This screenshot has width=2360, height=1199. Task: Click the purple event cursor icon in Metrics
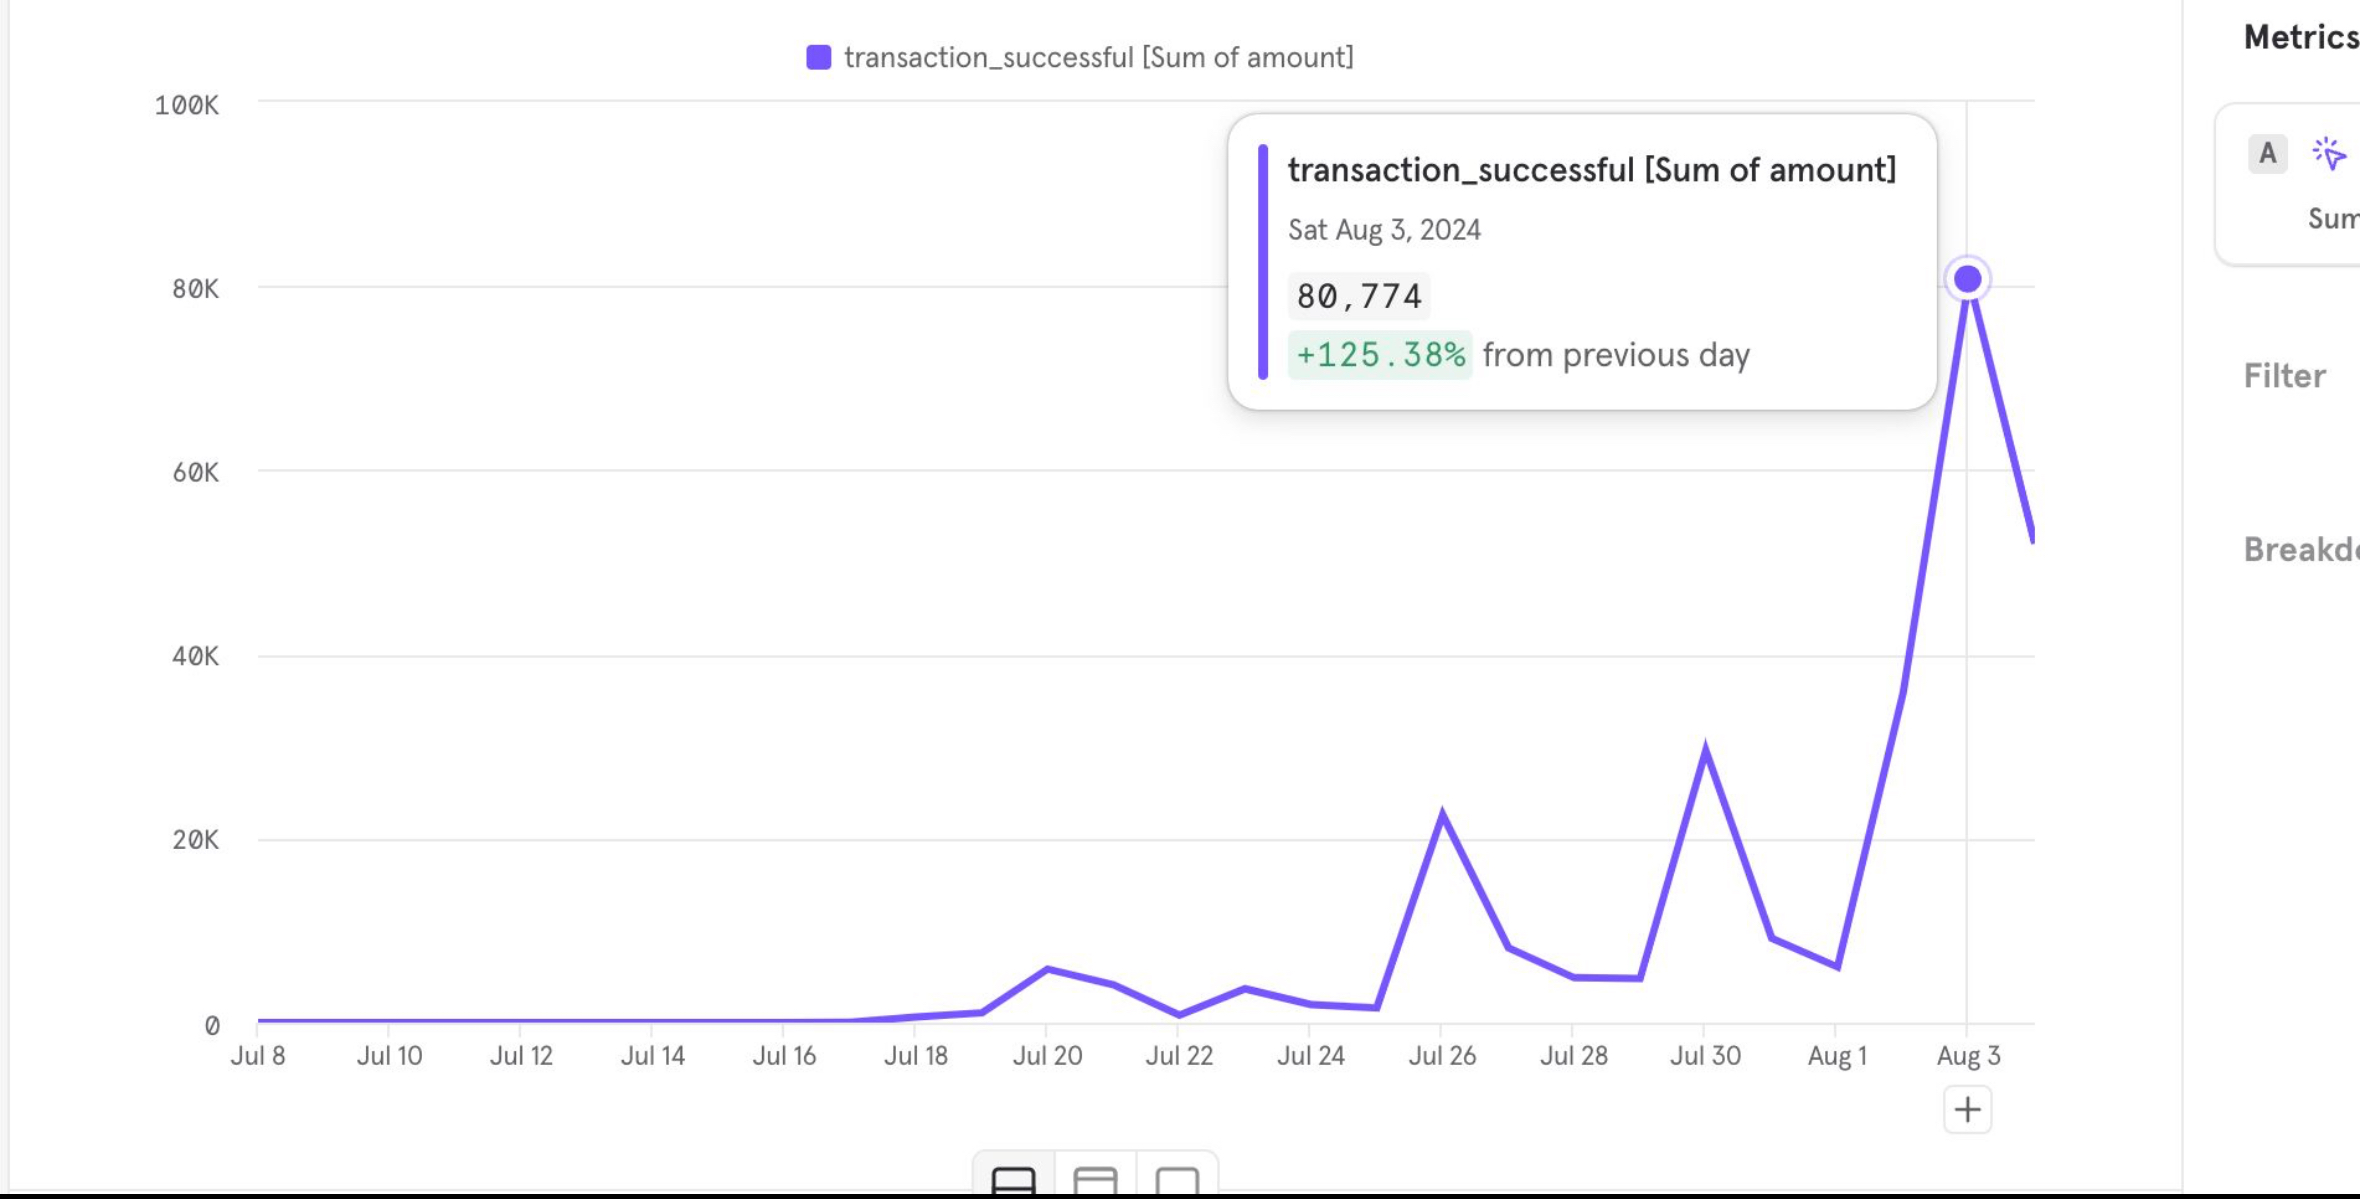click(x=2329, y=154)
